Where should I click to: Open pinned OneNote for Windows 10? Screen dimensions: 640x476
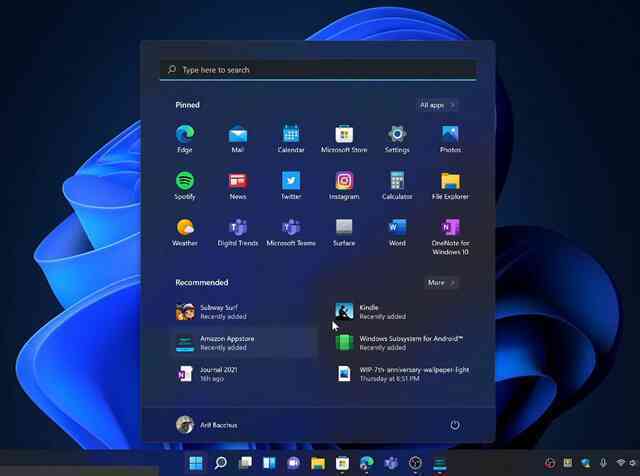pyautogui.click(x=450, y=237)
